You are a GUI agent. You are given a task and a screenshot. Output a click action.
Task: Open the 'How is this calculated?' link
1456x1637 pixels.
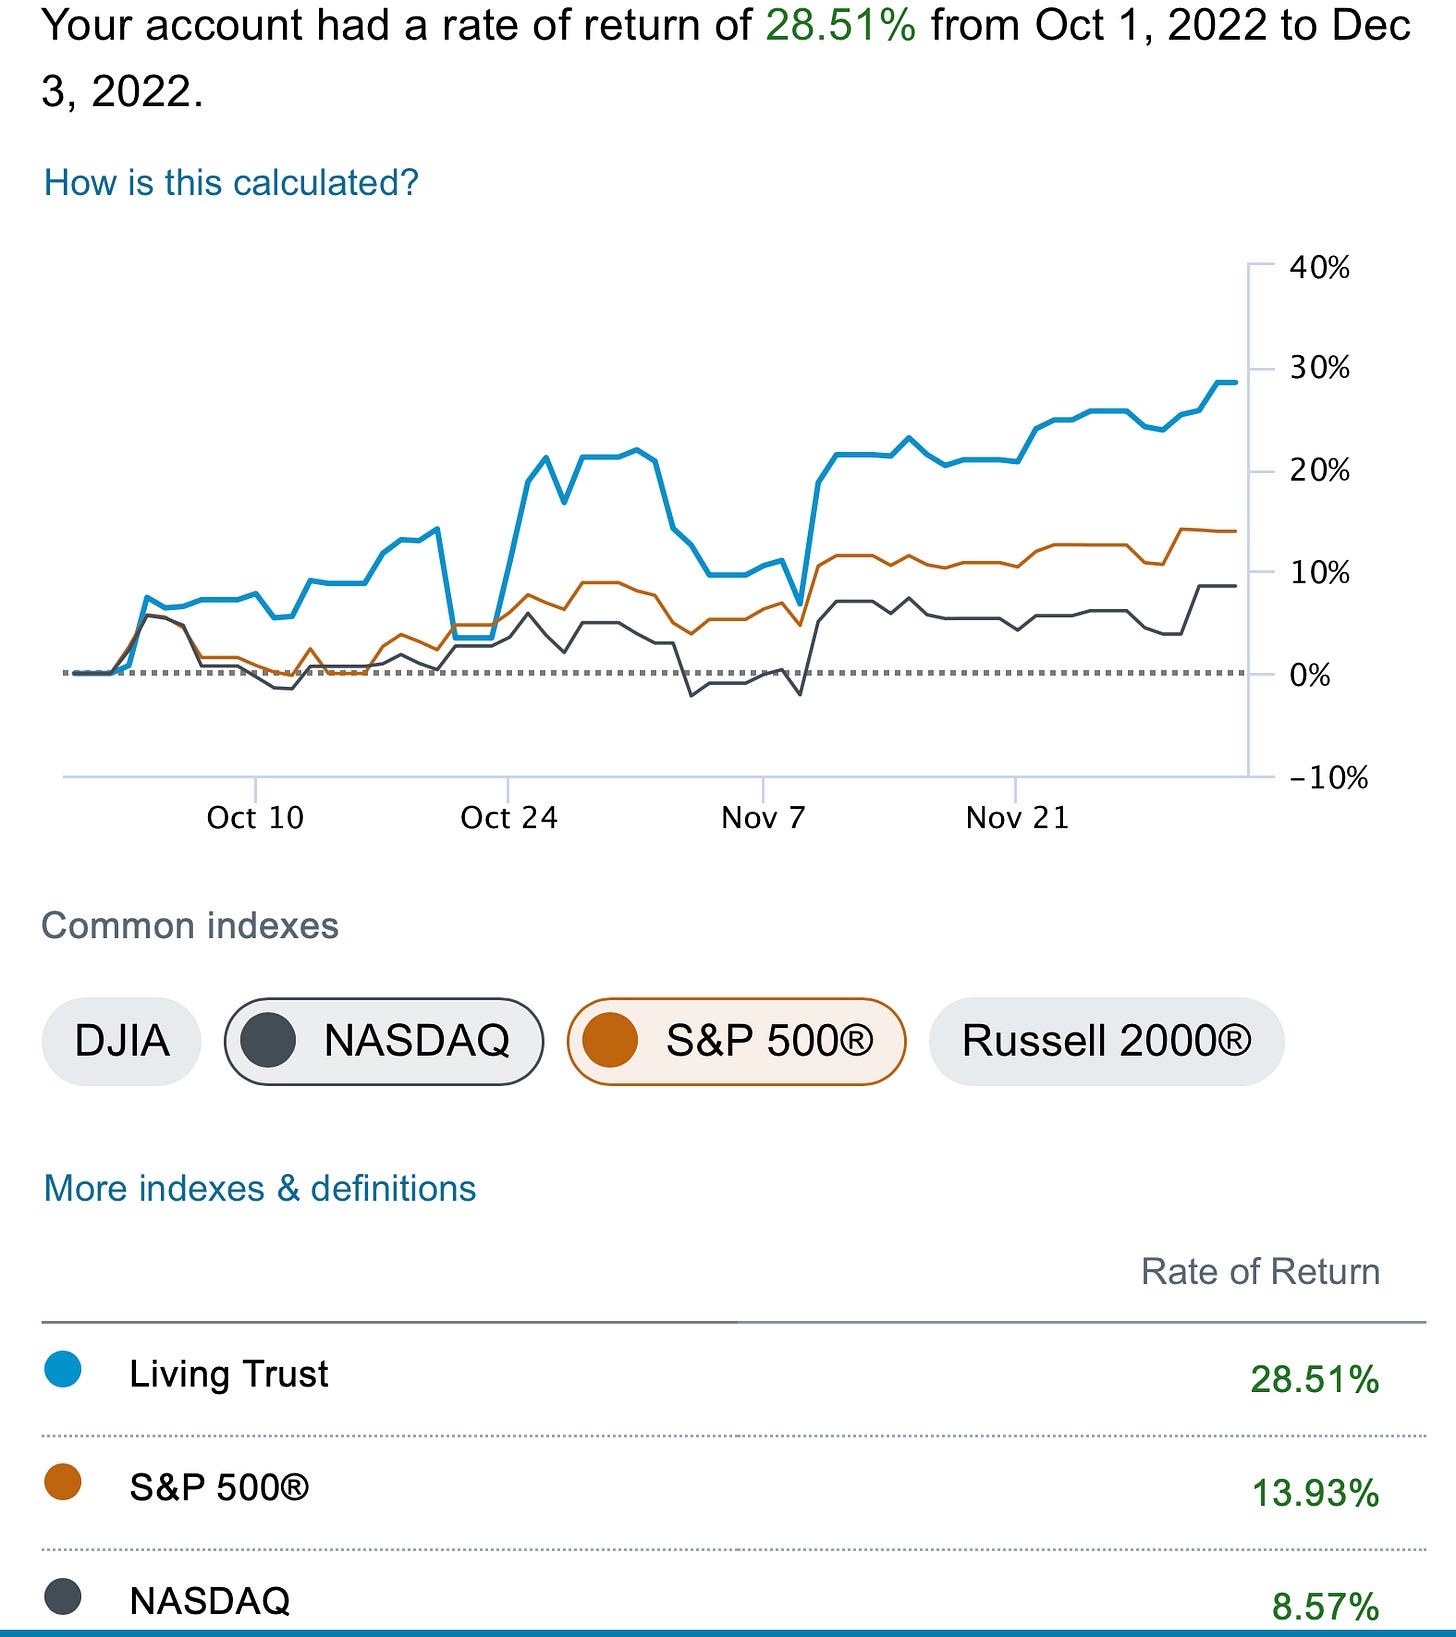click(231, 183)
